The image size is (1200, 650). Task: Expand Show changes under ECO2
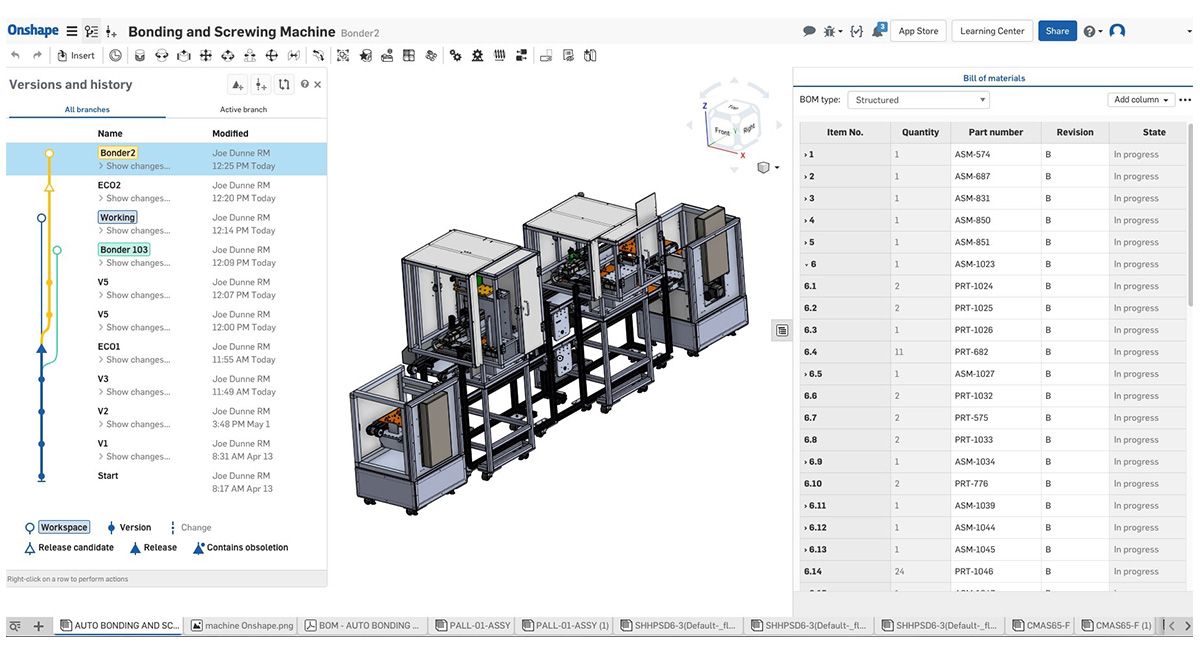134,198
